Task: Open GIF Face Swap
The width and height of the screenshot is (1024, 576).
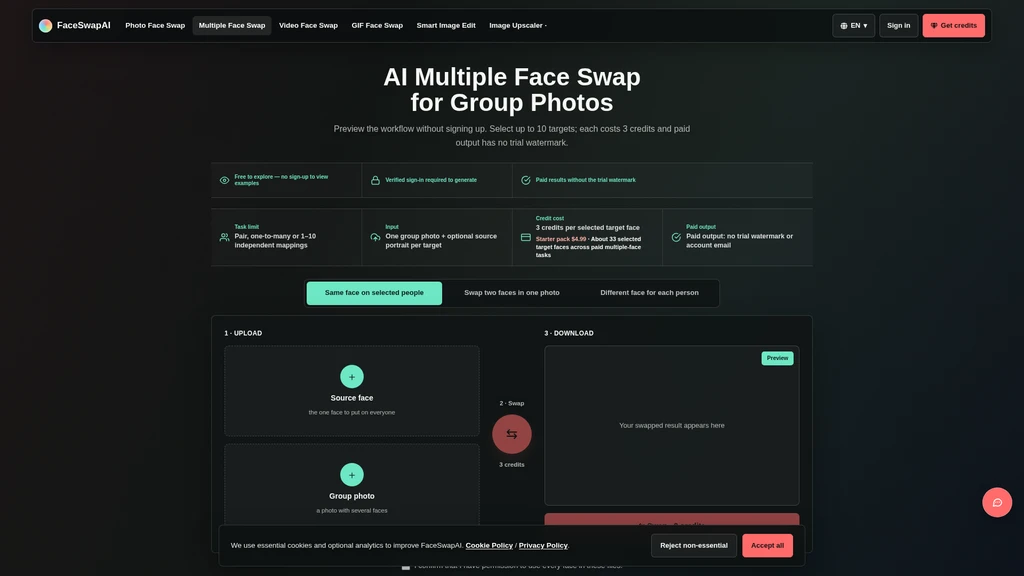Action: point(377,25)
